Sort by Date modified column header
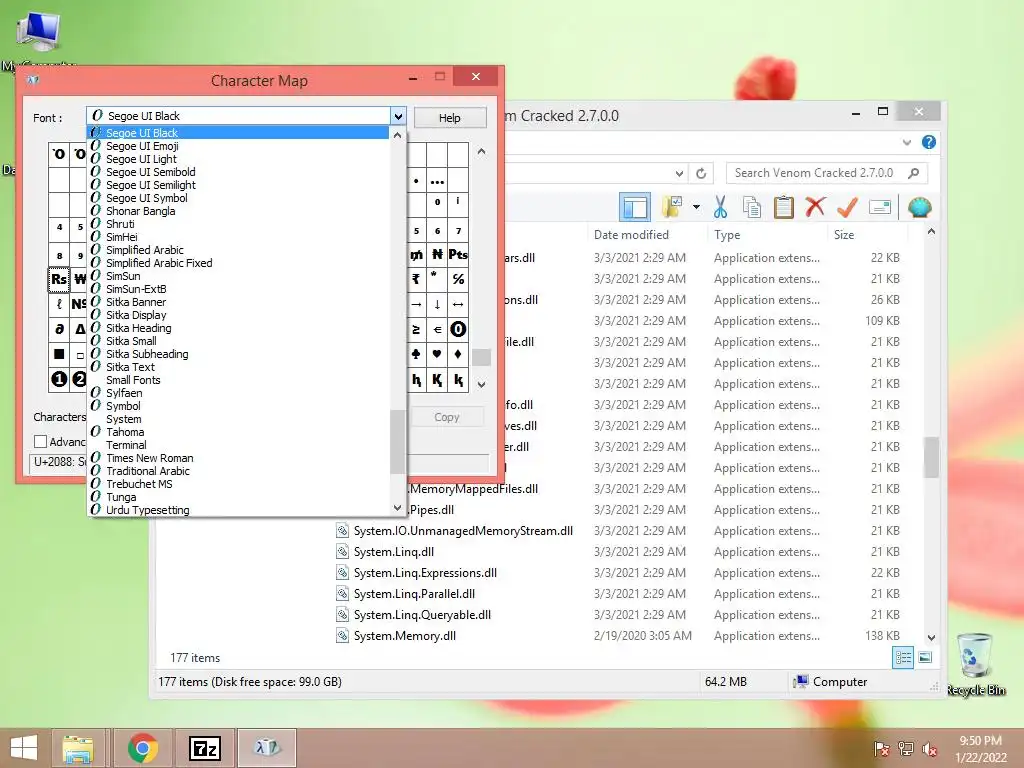This screenshot has width=1024, height=768. tap(631, 235)
